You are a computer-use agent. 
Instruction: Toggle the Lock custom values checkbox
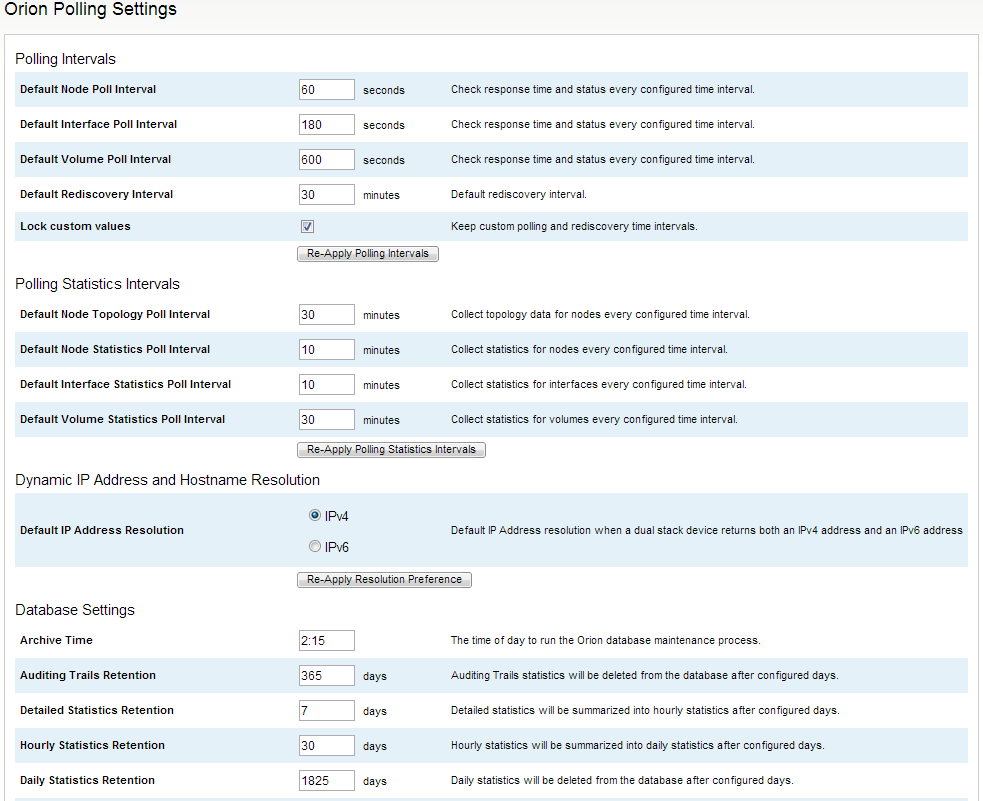[x=307, y=226]
